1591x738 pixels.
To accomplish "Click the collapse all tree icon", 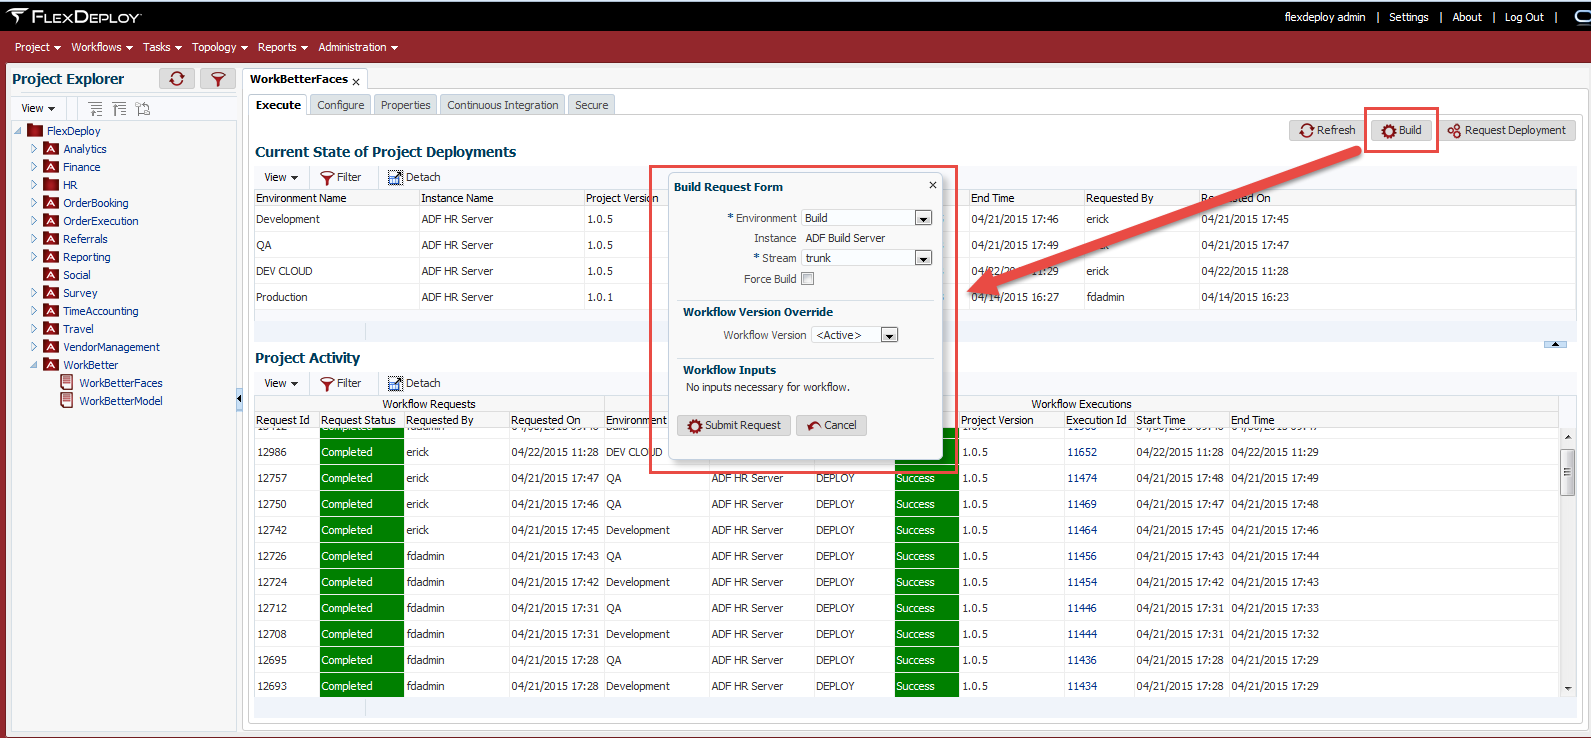I will click(x=119, y=108).
